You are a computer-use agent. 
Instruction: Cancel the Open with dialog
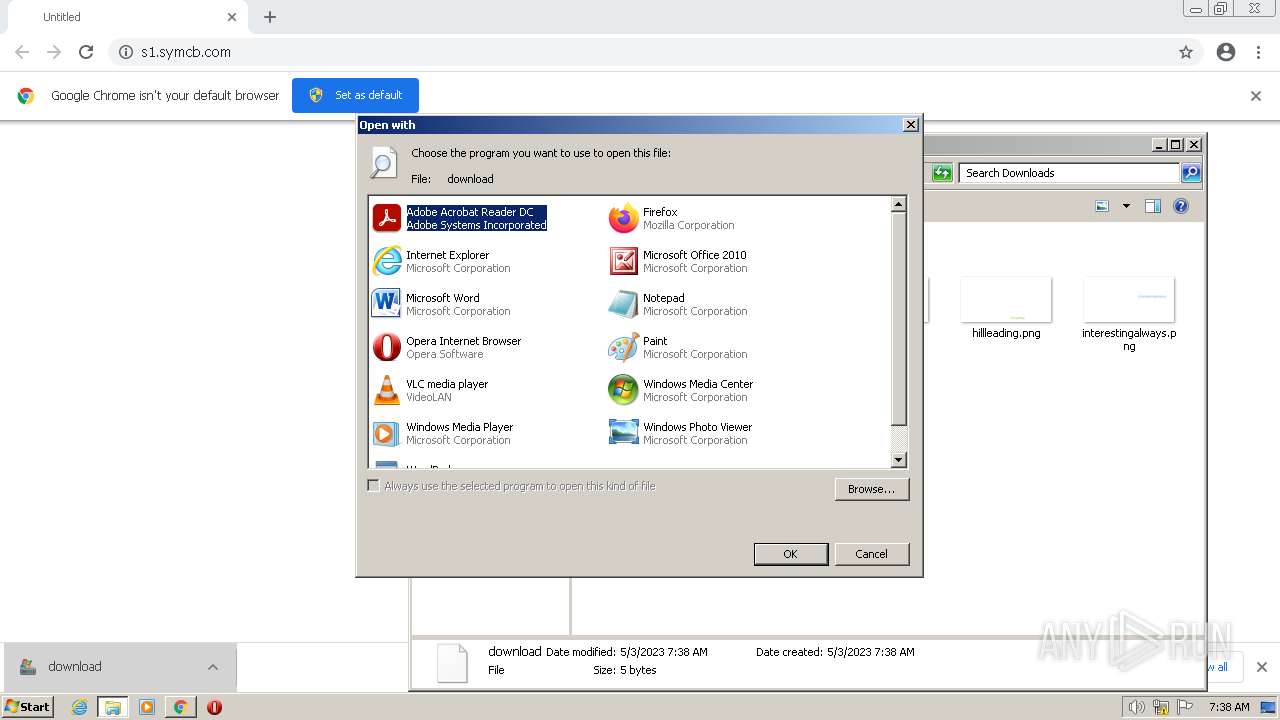[871, 554]
